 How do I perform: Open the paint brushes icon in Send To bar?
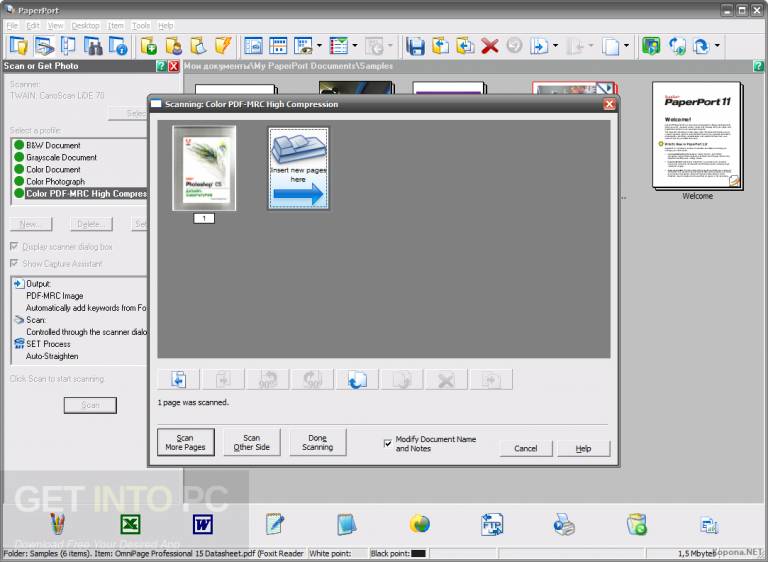click(x=58, y=524)
